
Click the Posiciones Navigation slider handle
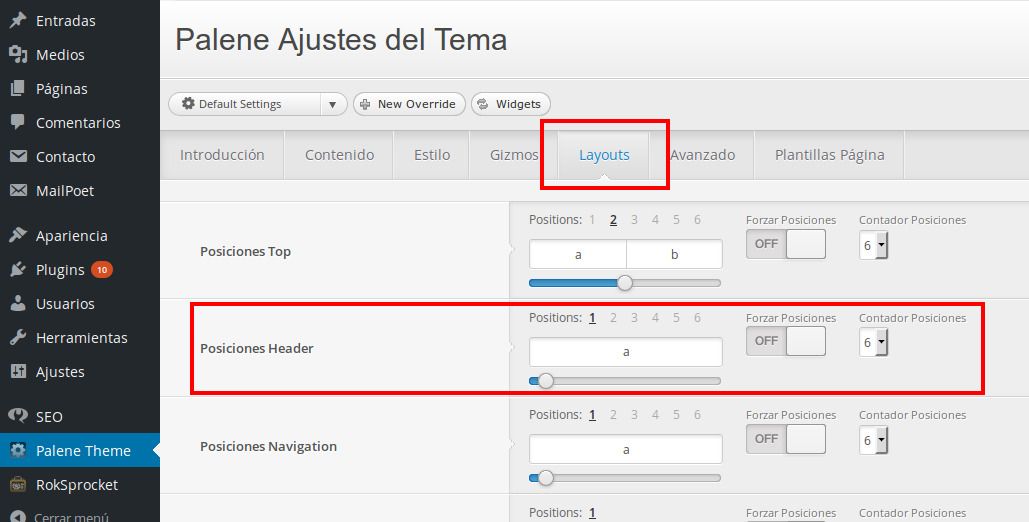[x=545, y=478]
